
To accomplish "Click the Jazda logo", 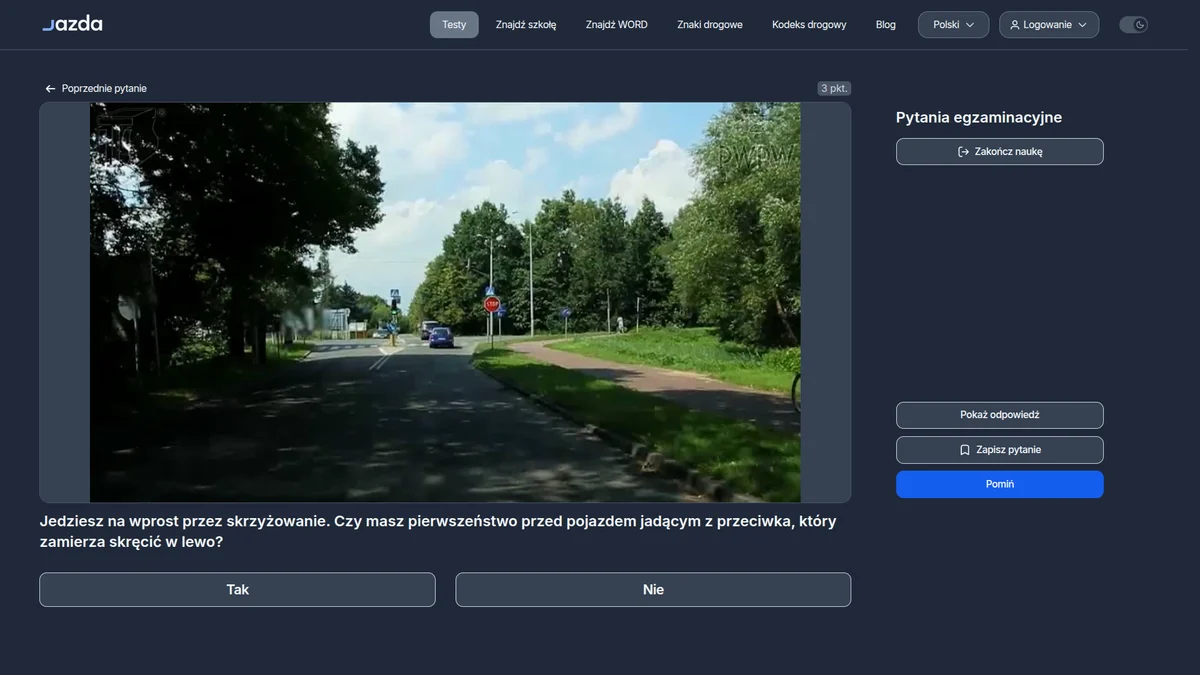I will click(x=72, y=24).
